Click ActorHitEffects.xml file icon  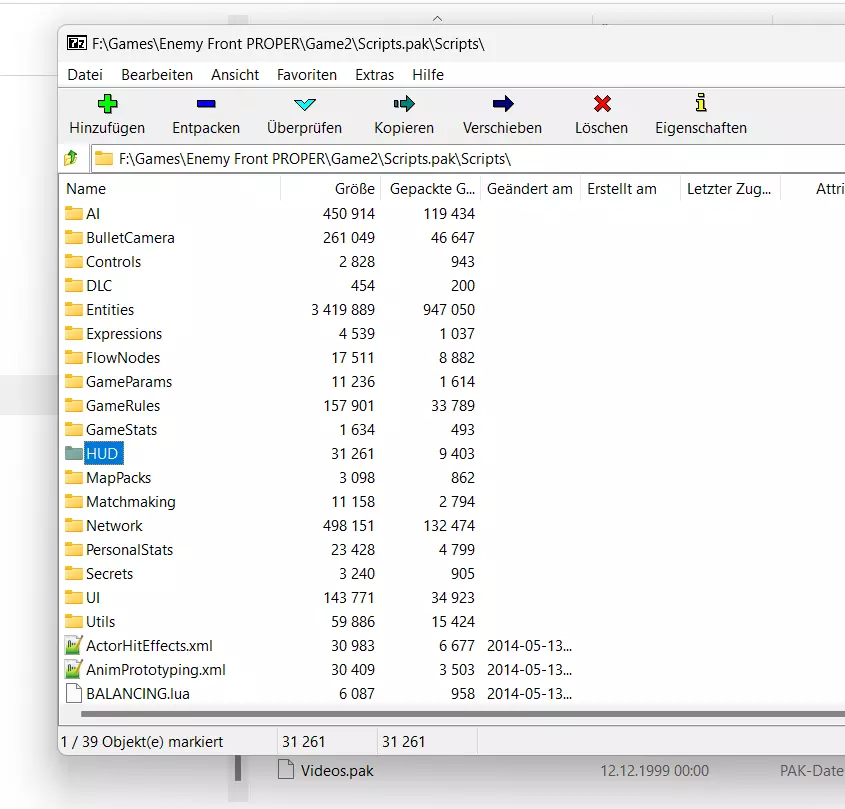74,645
